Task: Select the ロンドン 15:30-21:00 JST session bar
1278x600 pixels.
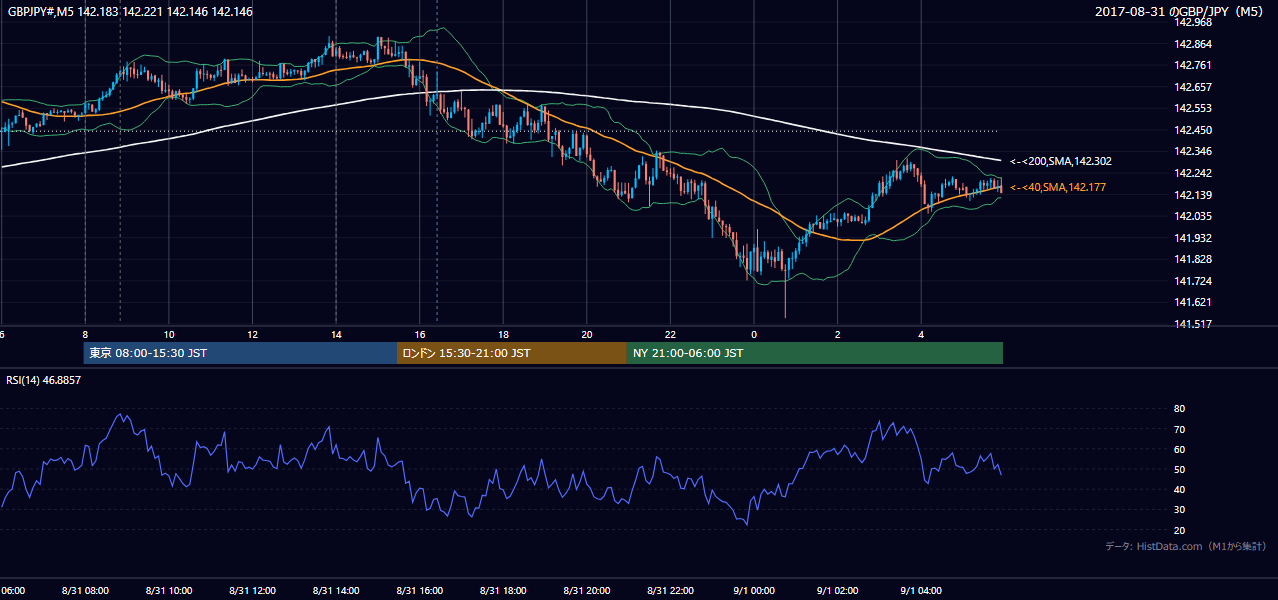Action: tap(512, 353)
